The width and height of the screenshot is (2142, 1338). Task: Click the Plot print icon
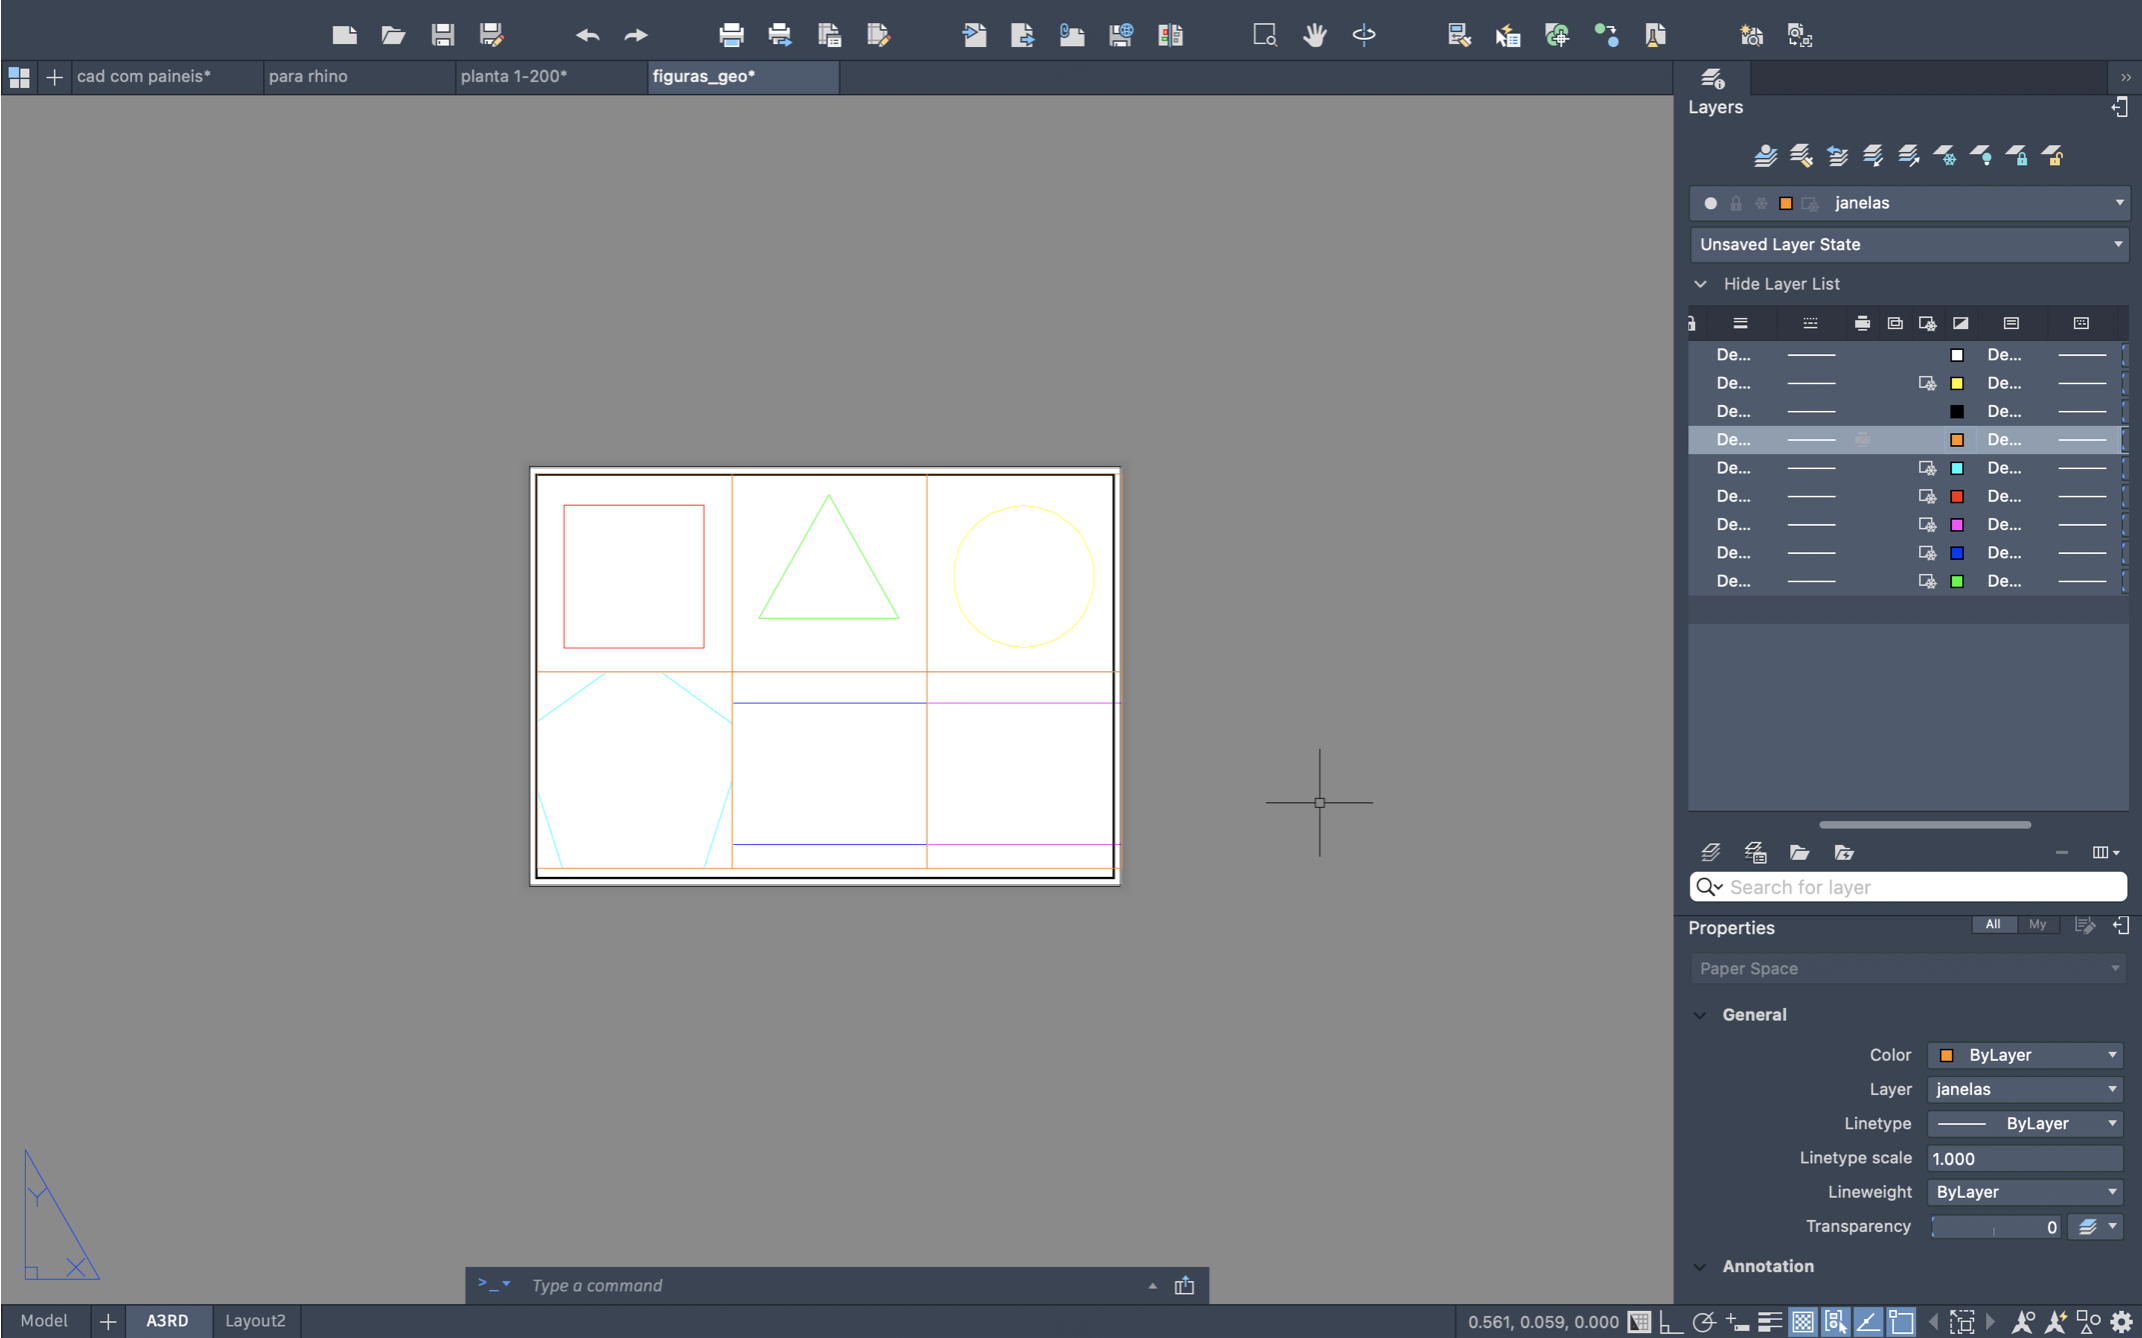[x=731, y=35]
